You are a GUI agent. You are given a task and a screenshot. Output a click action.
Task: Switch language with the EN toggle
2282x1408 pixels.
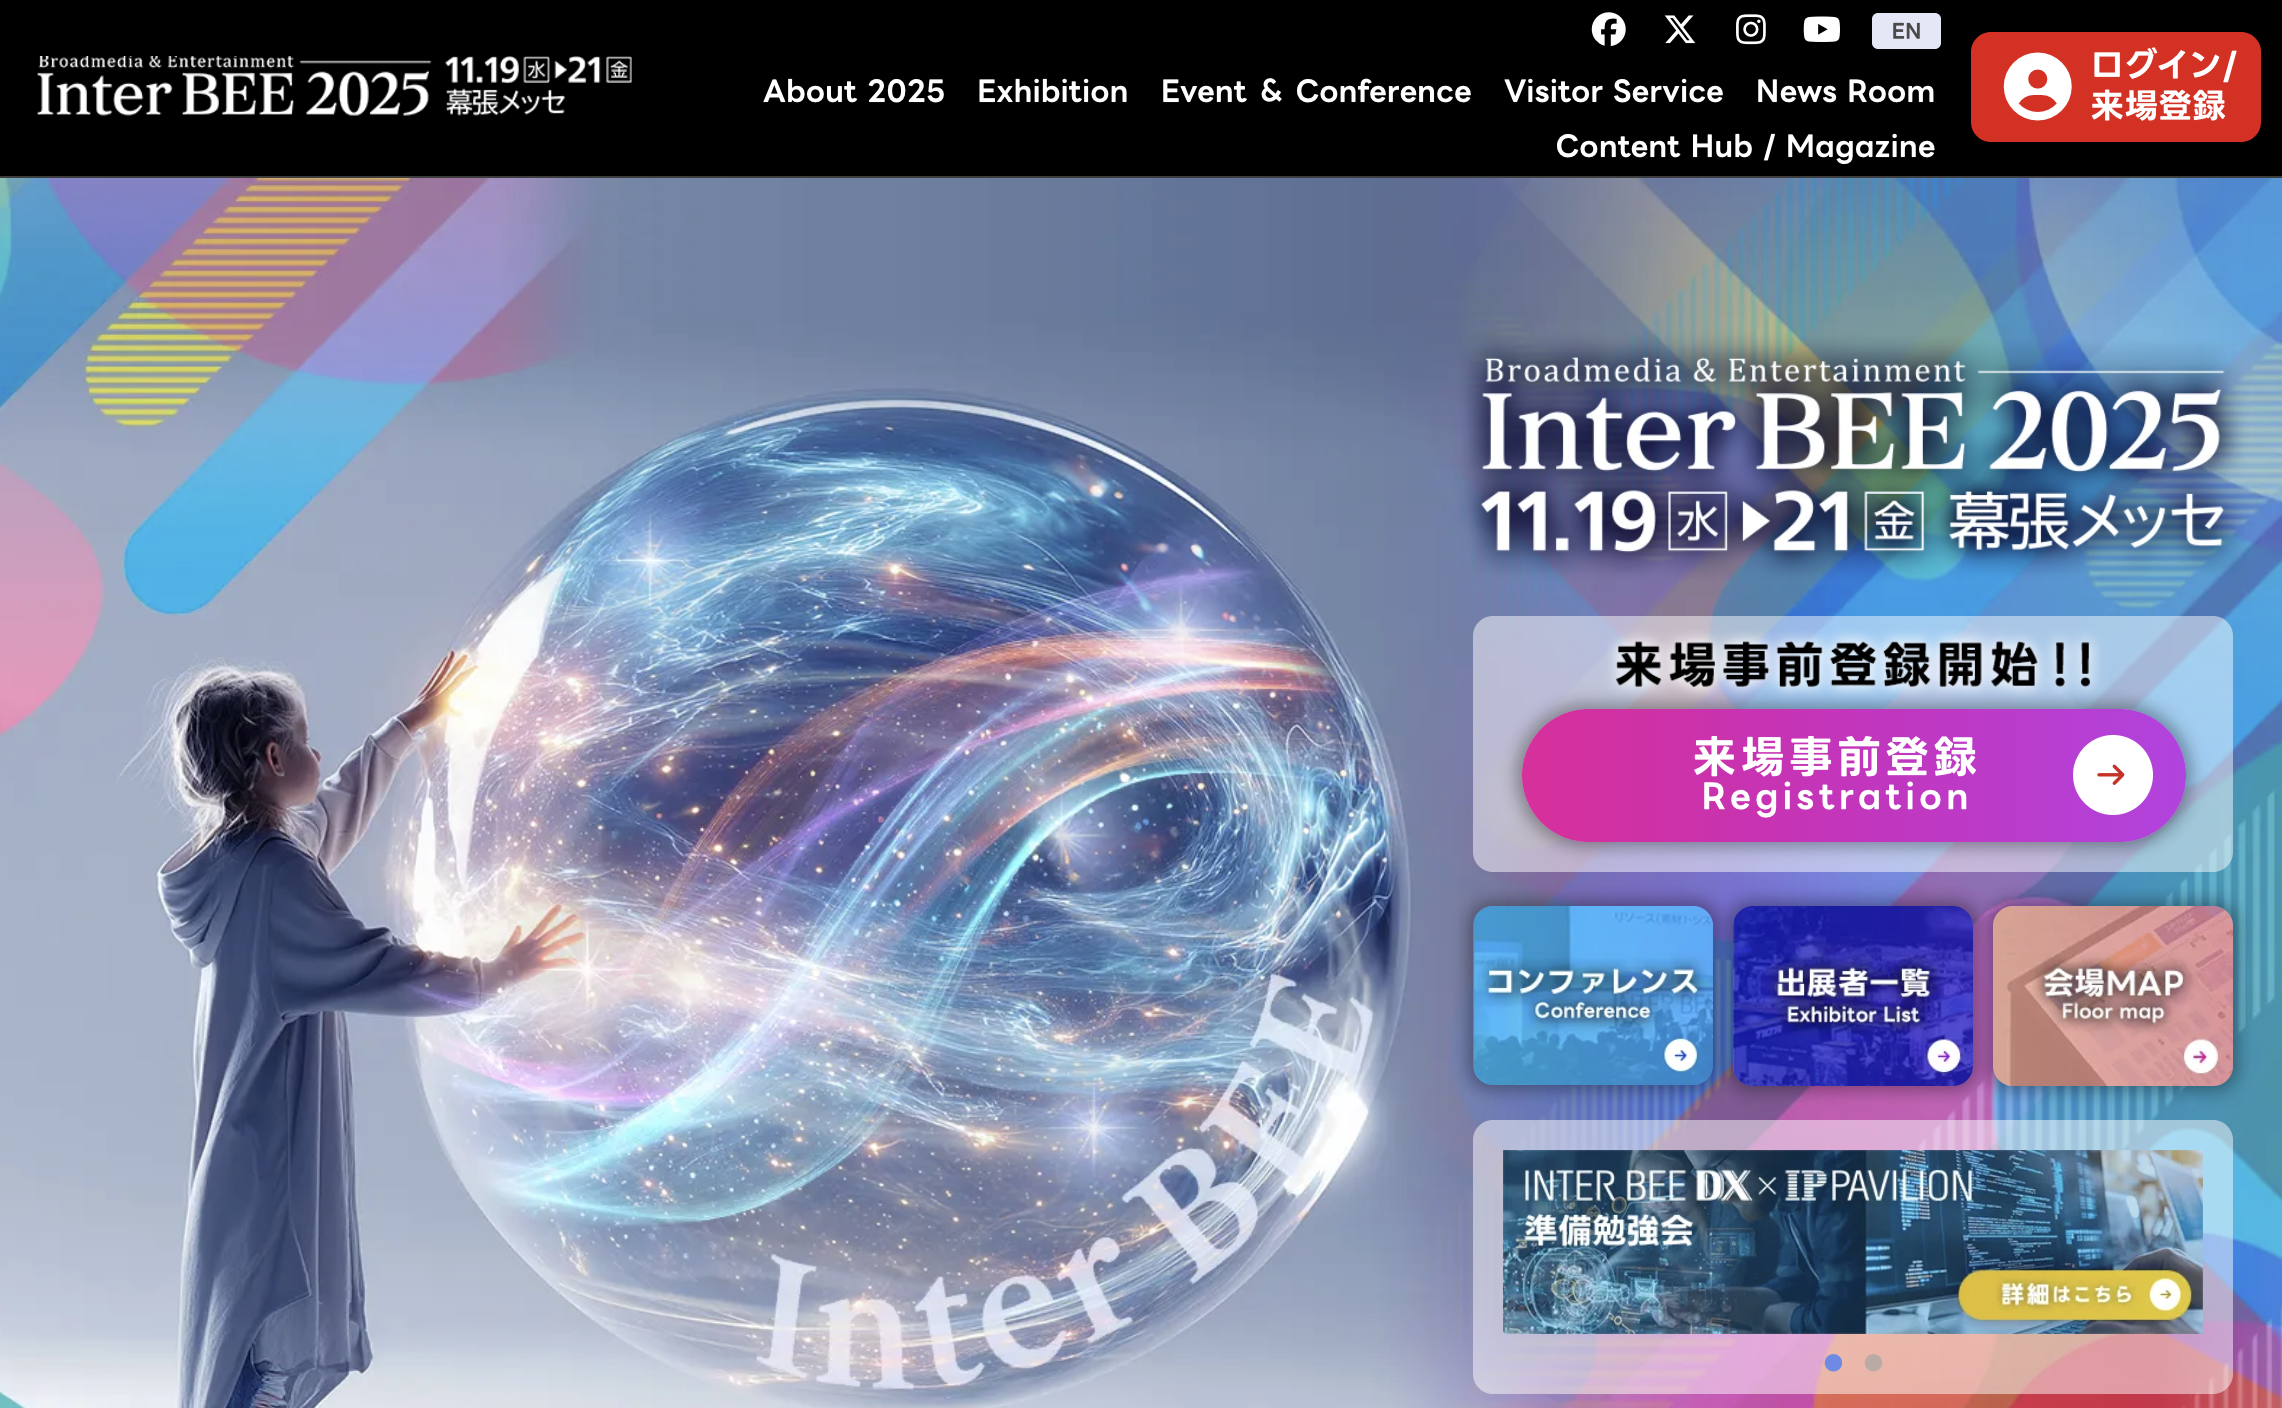(x=1906, y=31)
